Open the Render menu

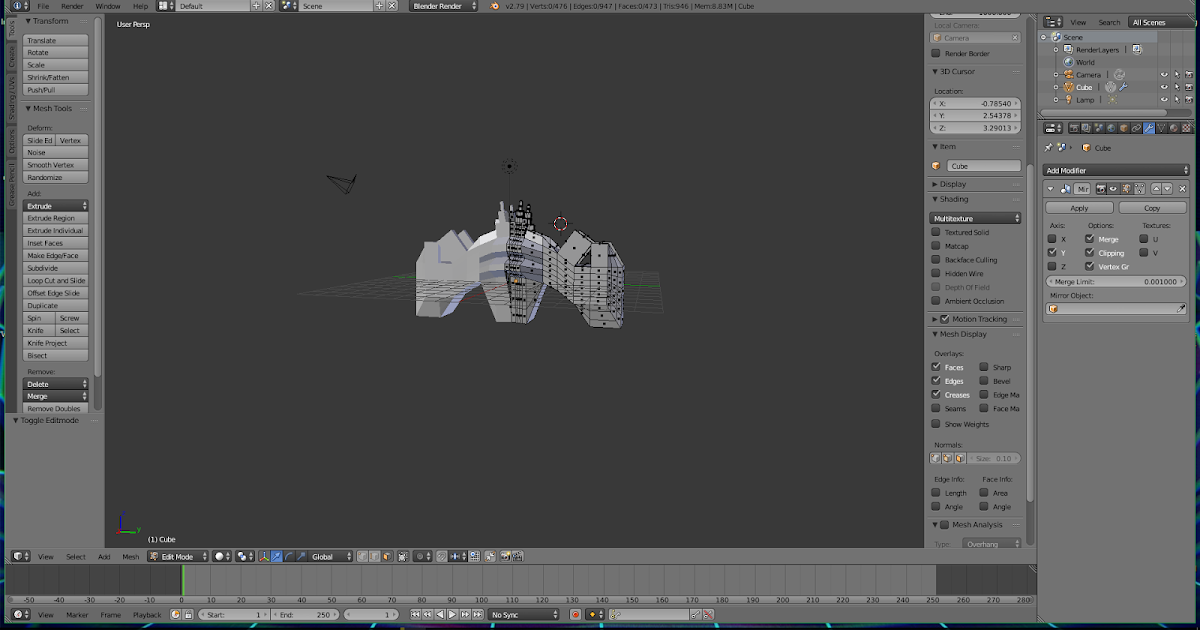[x=72, y=6]
